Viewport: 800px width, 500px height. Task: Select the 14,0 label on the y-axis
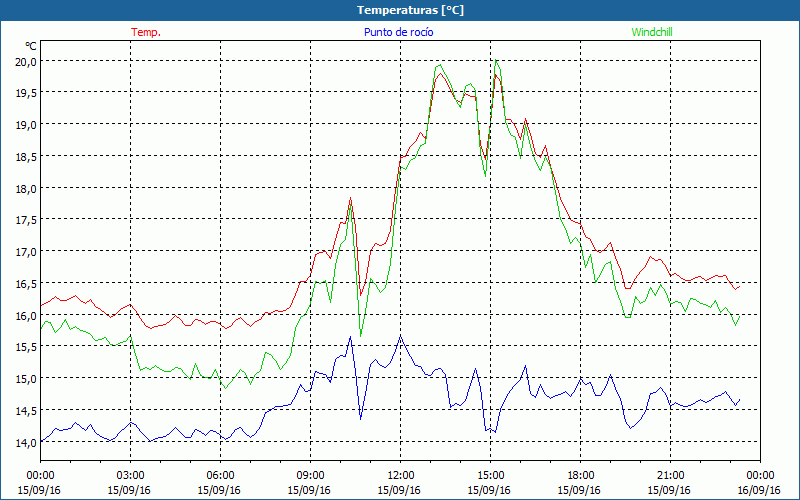[x=24, y=442]
